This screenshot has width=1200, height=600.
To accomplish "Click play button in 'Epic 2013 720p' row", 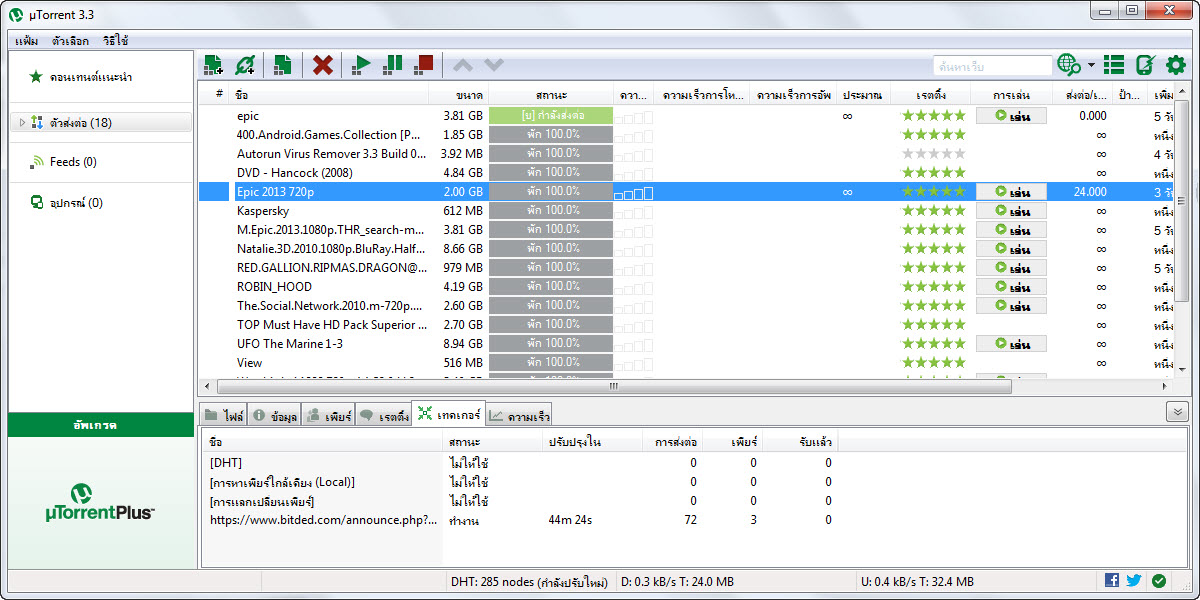I will [x=1011, y=192].
